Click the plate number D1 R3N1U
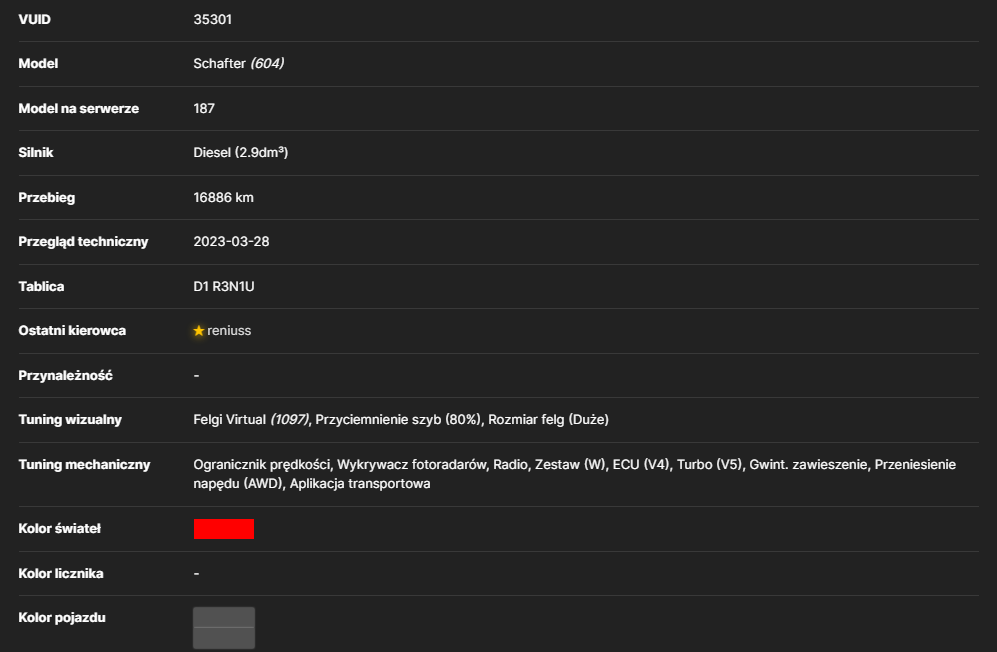The width and height of the screenshot is (997, 652). click(224, 287)
